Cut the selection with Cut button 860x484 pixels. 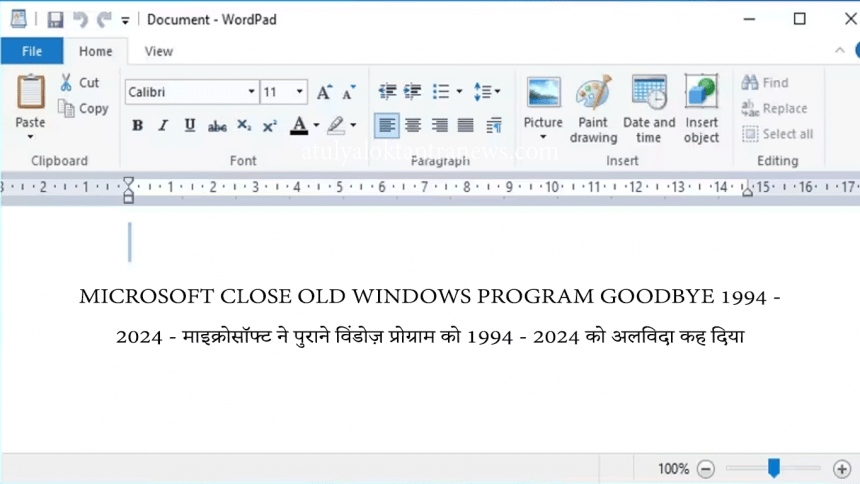[x=80, y=82]
